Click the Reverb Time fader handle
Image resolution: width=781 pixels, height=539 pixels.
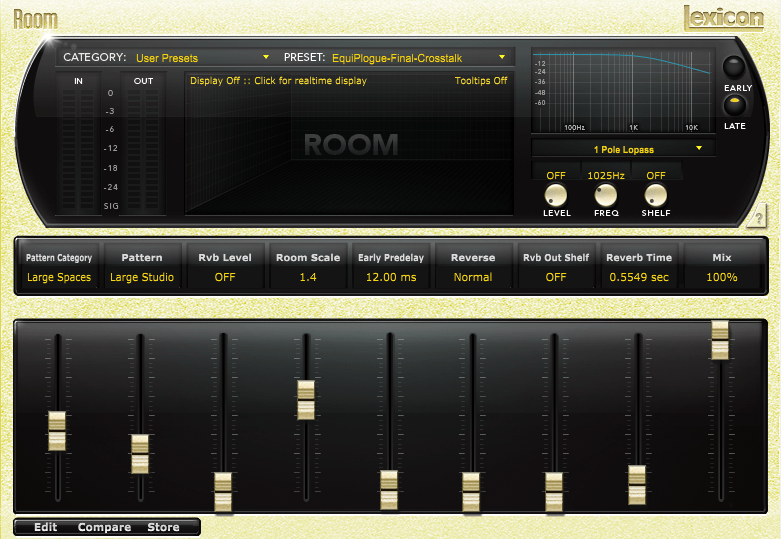coord(637,485)
